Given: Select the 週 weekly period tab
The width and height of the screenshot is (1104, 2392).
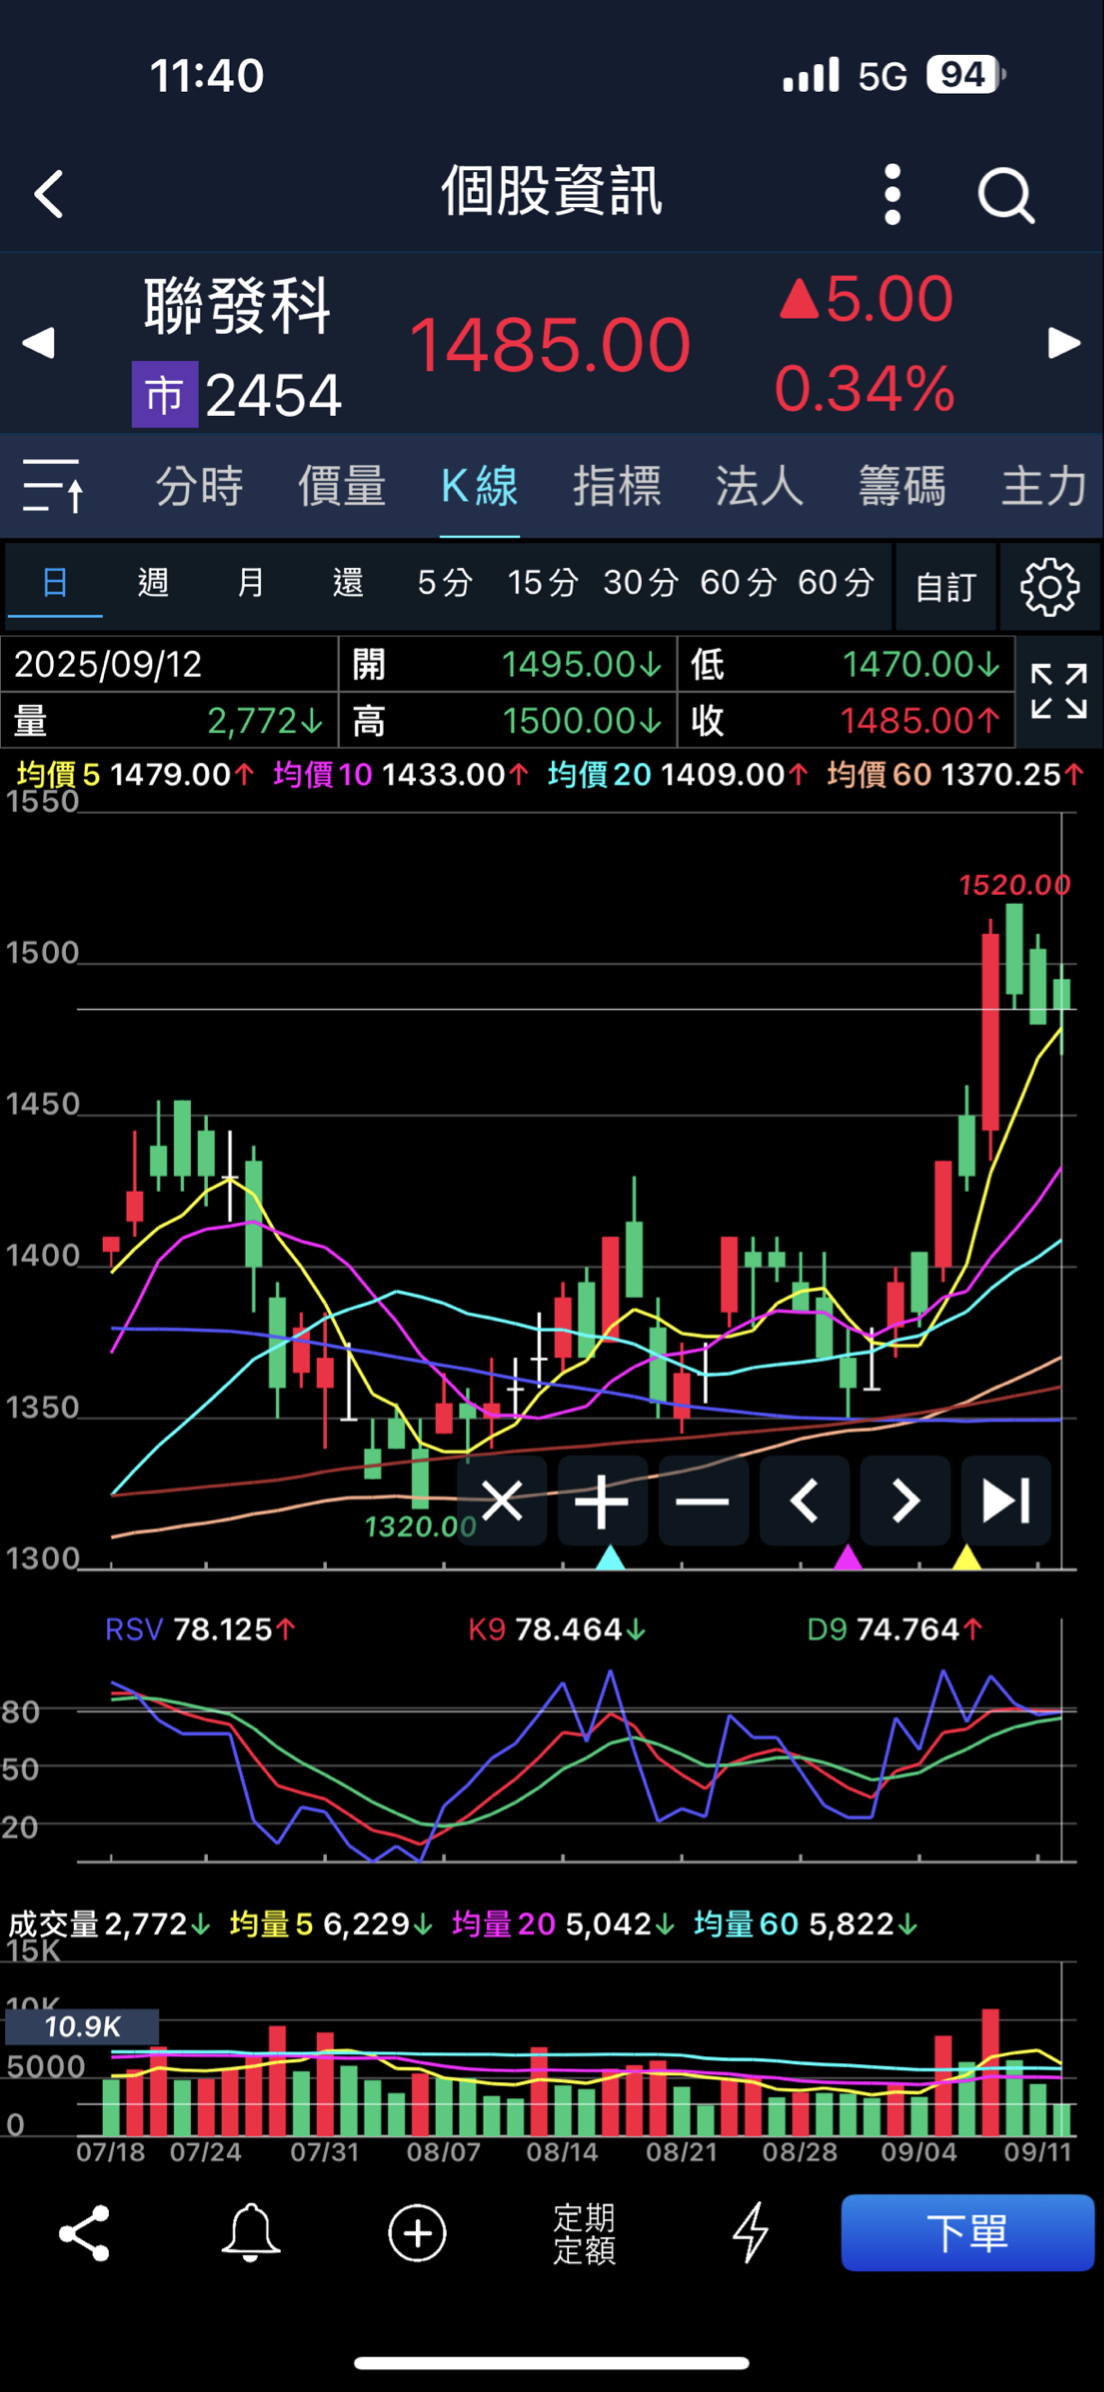Looking at the screenshot, I should 153,582.
